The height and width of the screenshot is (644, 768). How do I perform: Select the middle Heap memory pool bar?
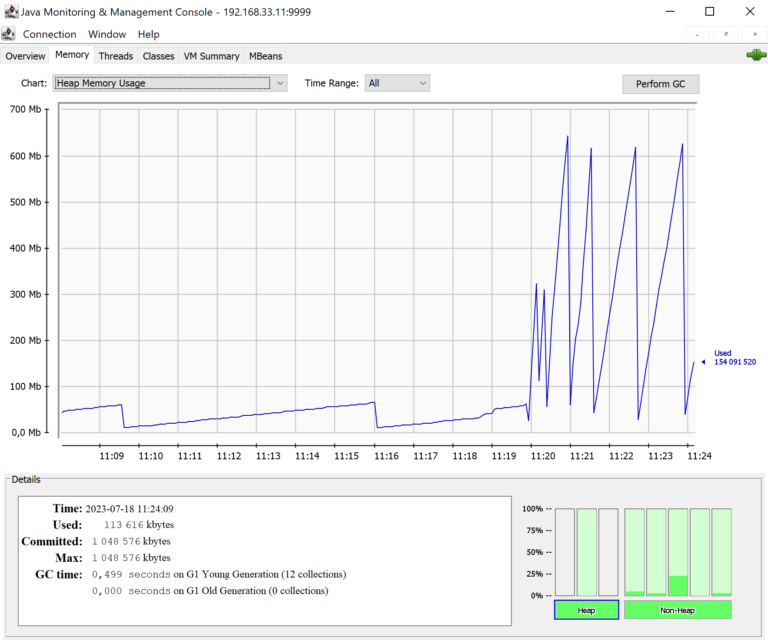586,552
